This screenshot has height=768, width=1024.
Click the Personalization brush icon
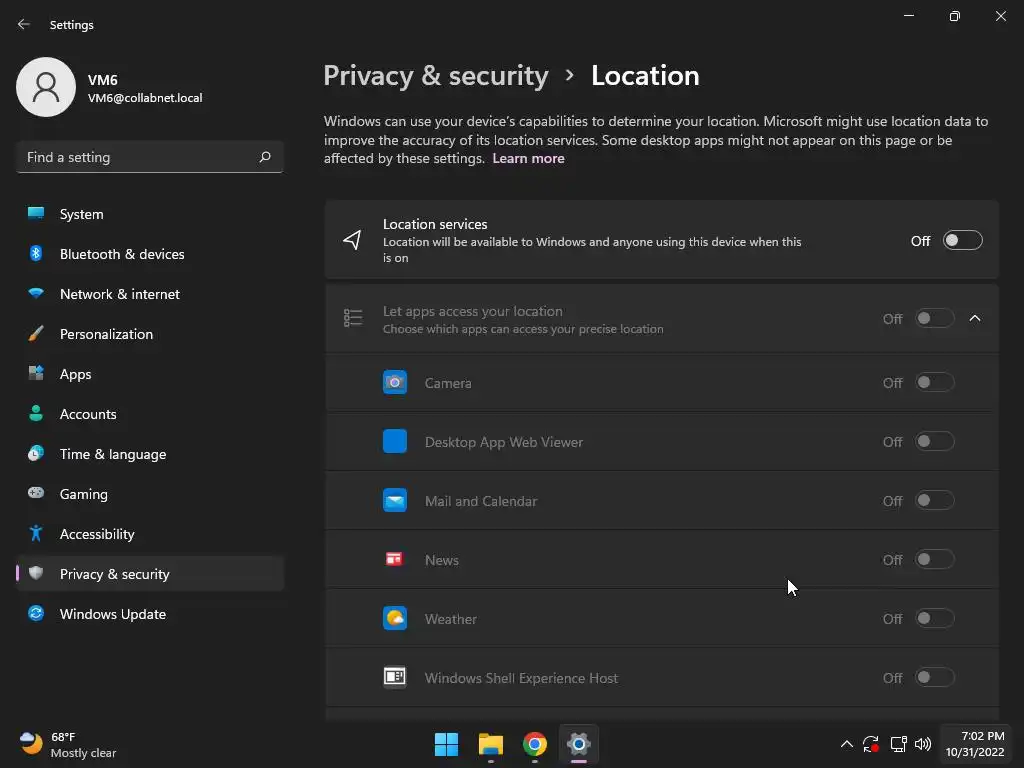pyautogui.click(x=36, y=333)
